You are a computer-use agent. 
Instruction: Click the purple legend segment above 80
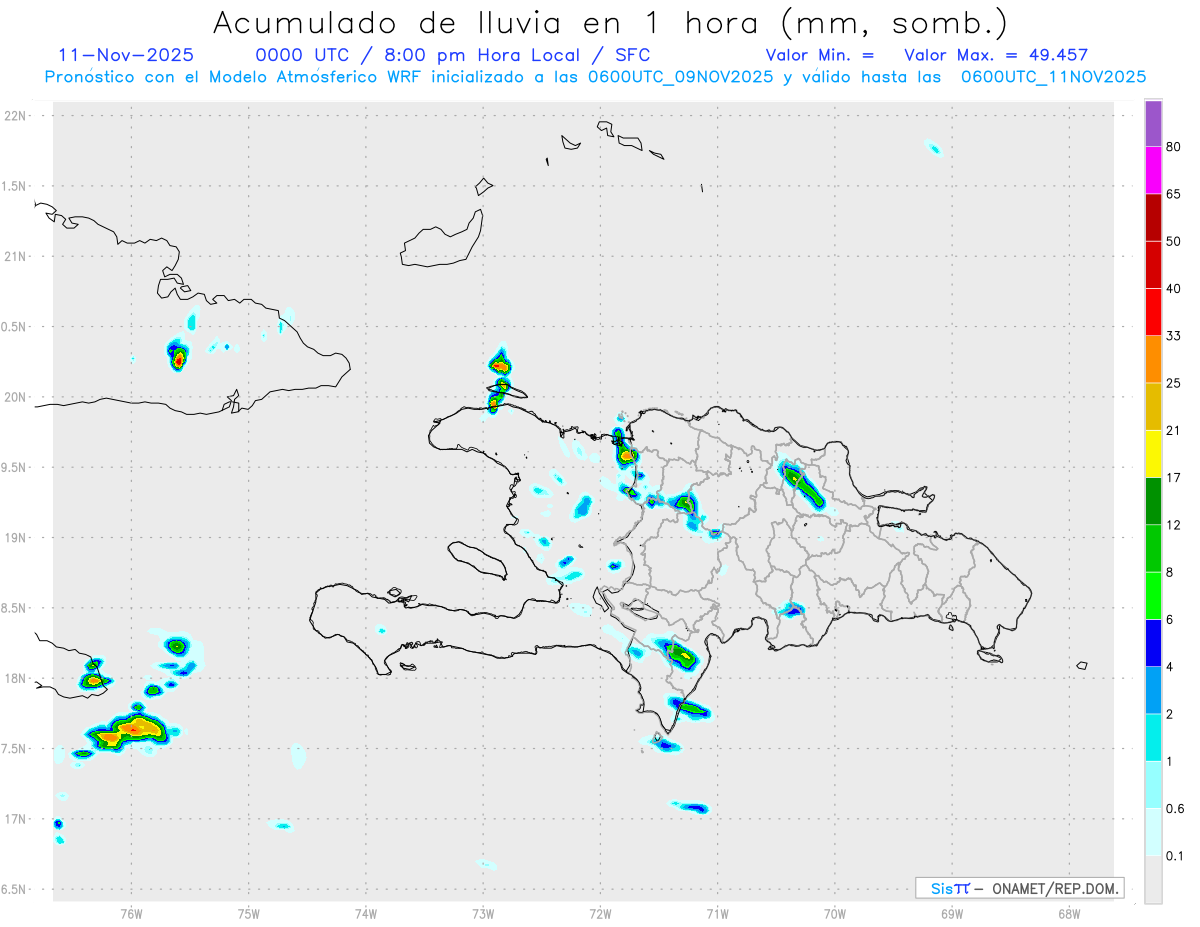coord(1153,123)
